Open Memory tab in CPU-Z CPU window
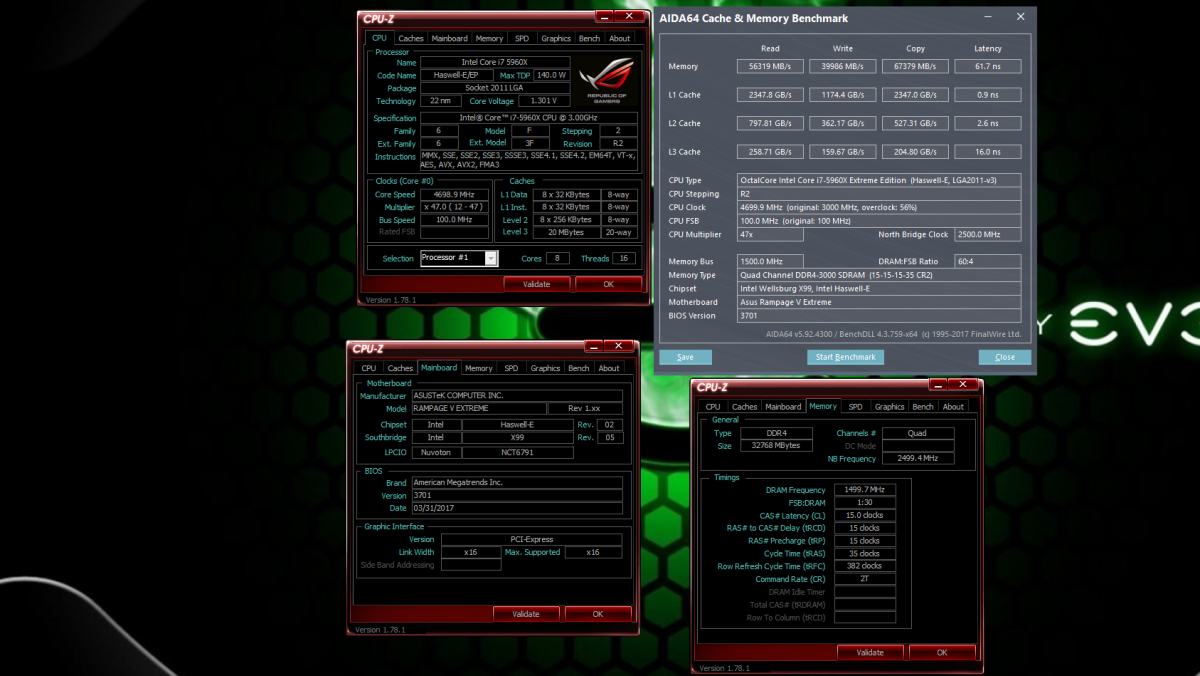Viewport: 1200px width, 676px height. point(489,38)
